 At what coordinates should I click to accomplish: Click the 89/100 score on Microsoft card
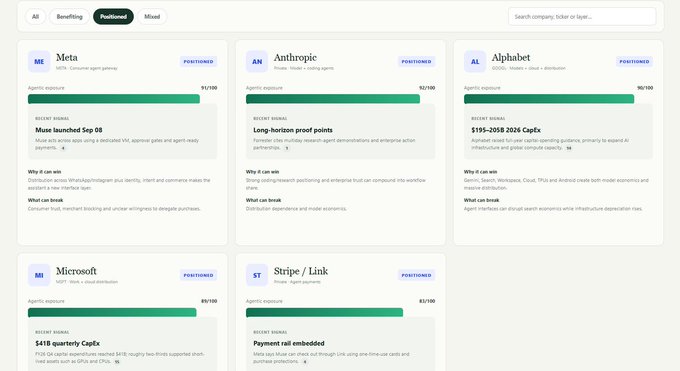coord(209,301)
